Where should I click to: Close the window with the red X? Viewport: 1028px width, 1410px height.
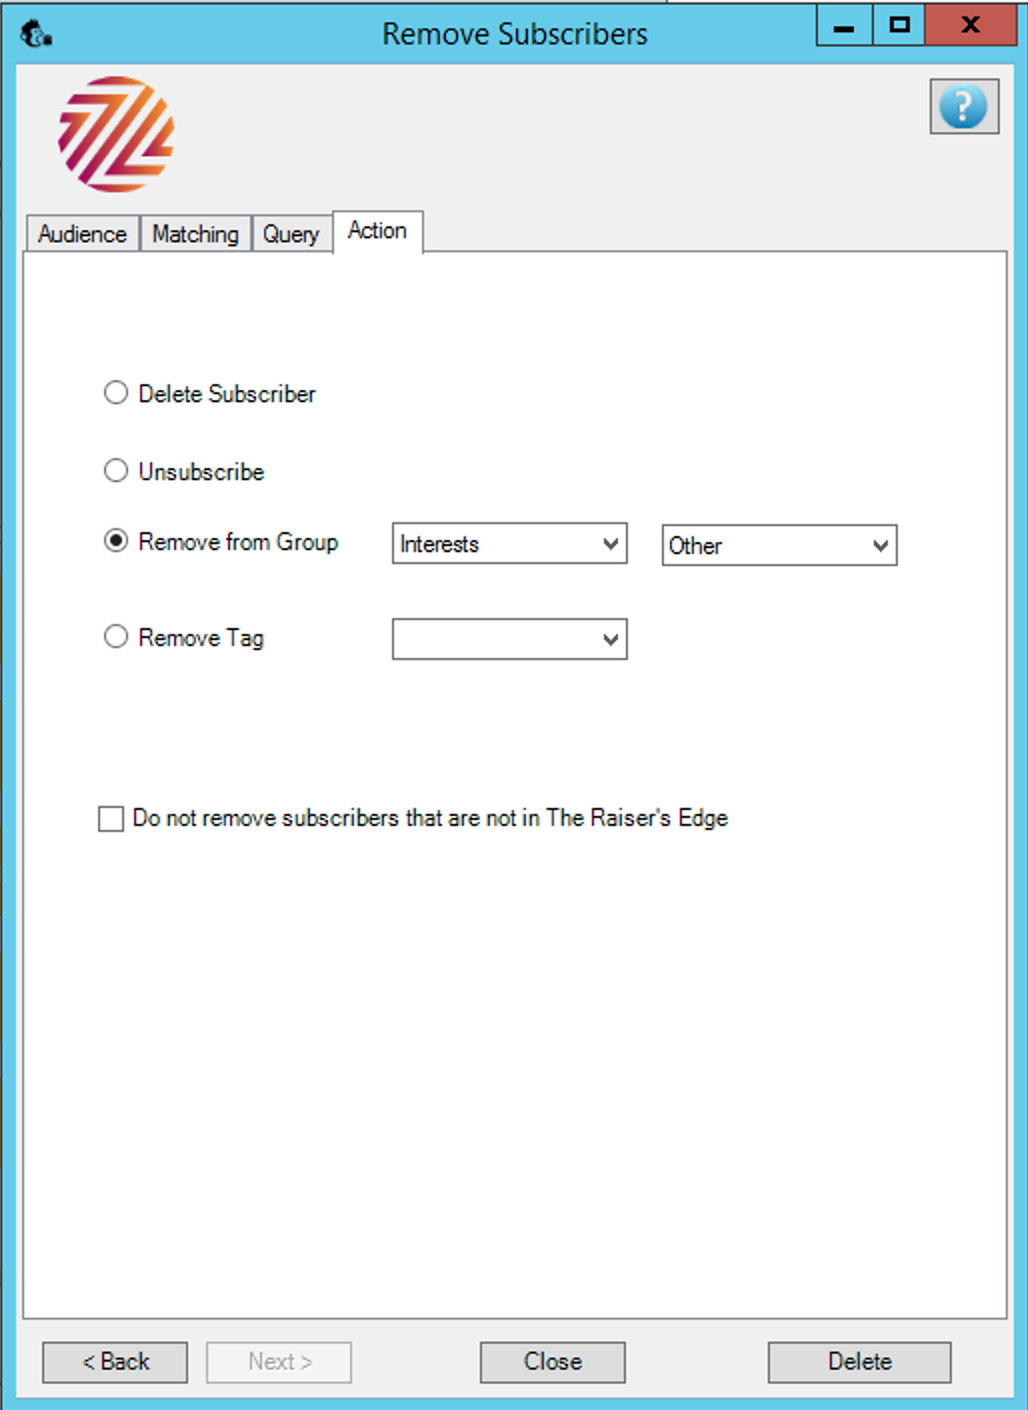tap(970, 25)
